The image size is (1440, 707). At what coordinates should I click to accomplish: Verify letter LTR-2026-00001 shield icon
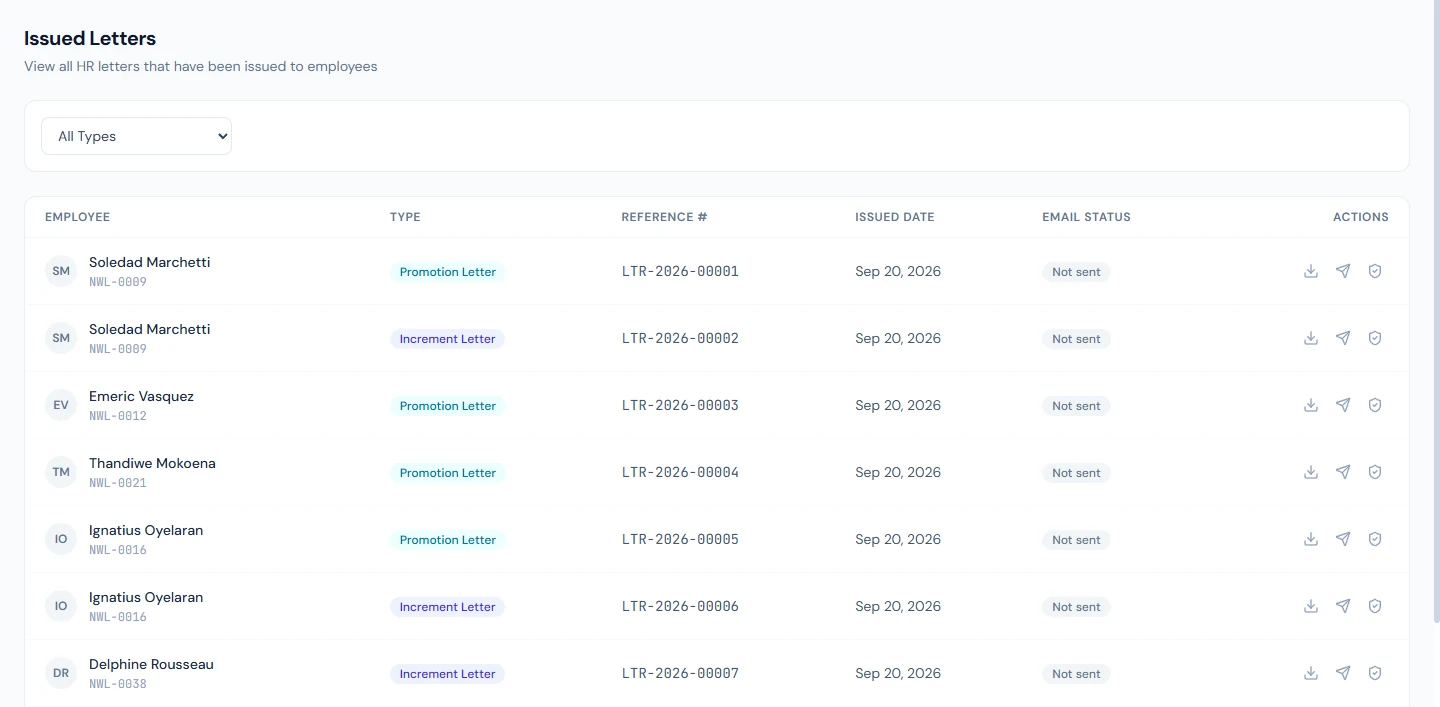(1375, 271)
